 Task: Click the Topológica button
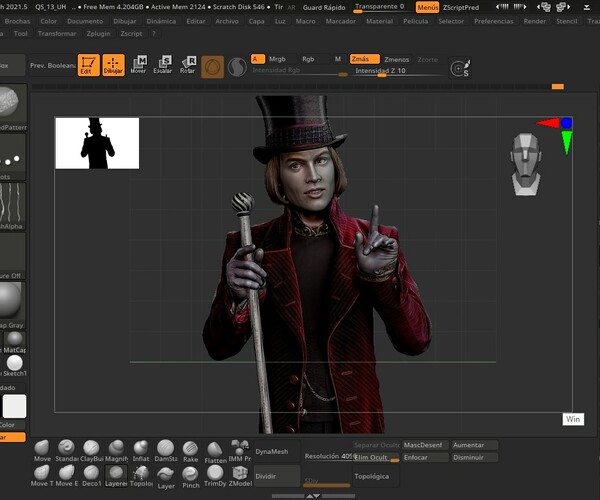tap(376, 476)
